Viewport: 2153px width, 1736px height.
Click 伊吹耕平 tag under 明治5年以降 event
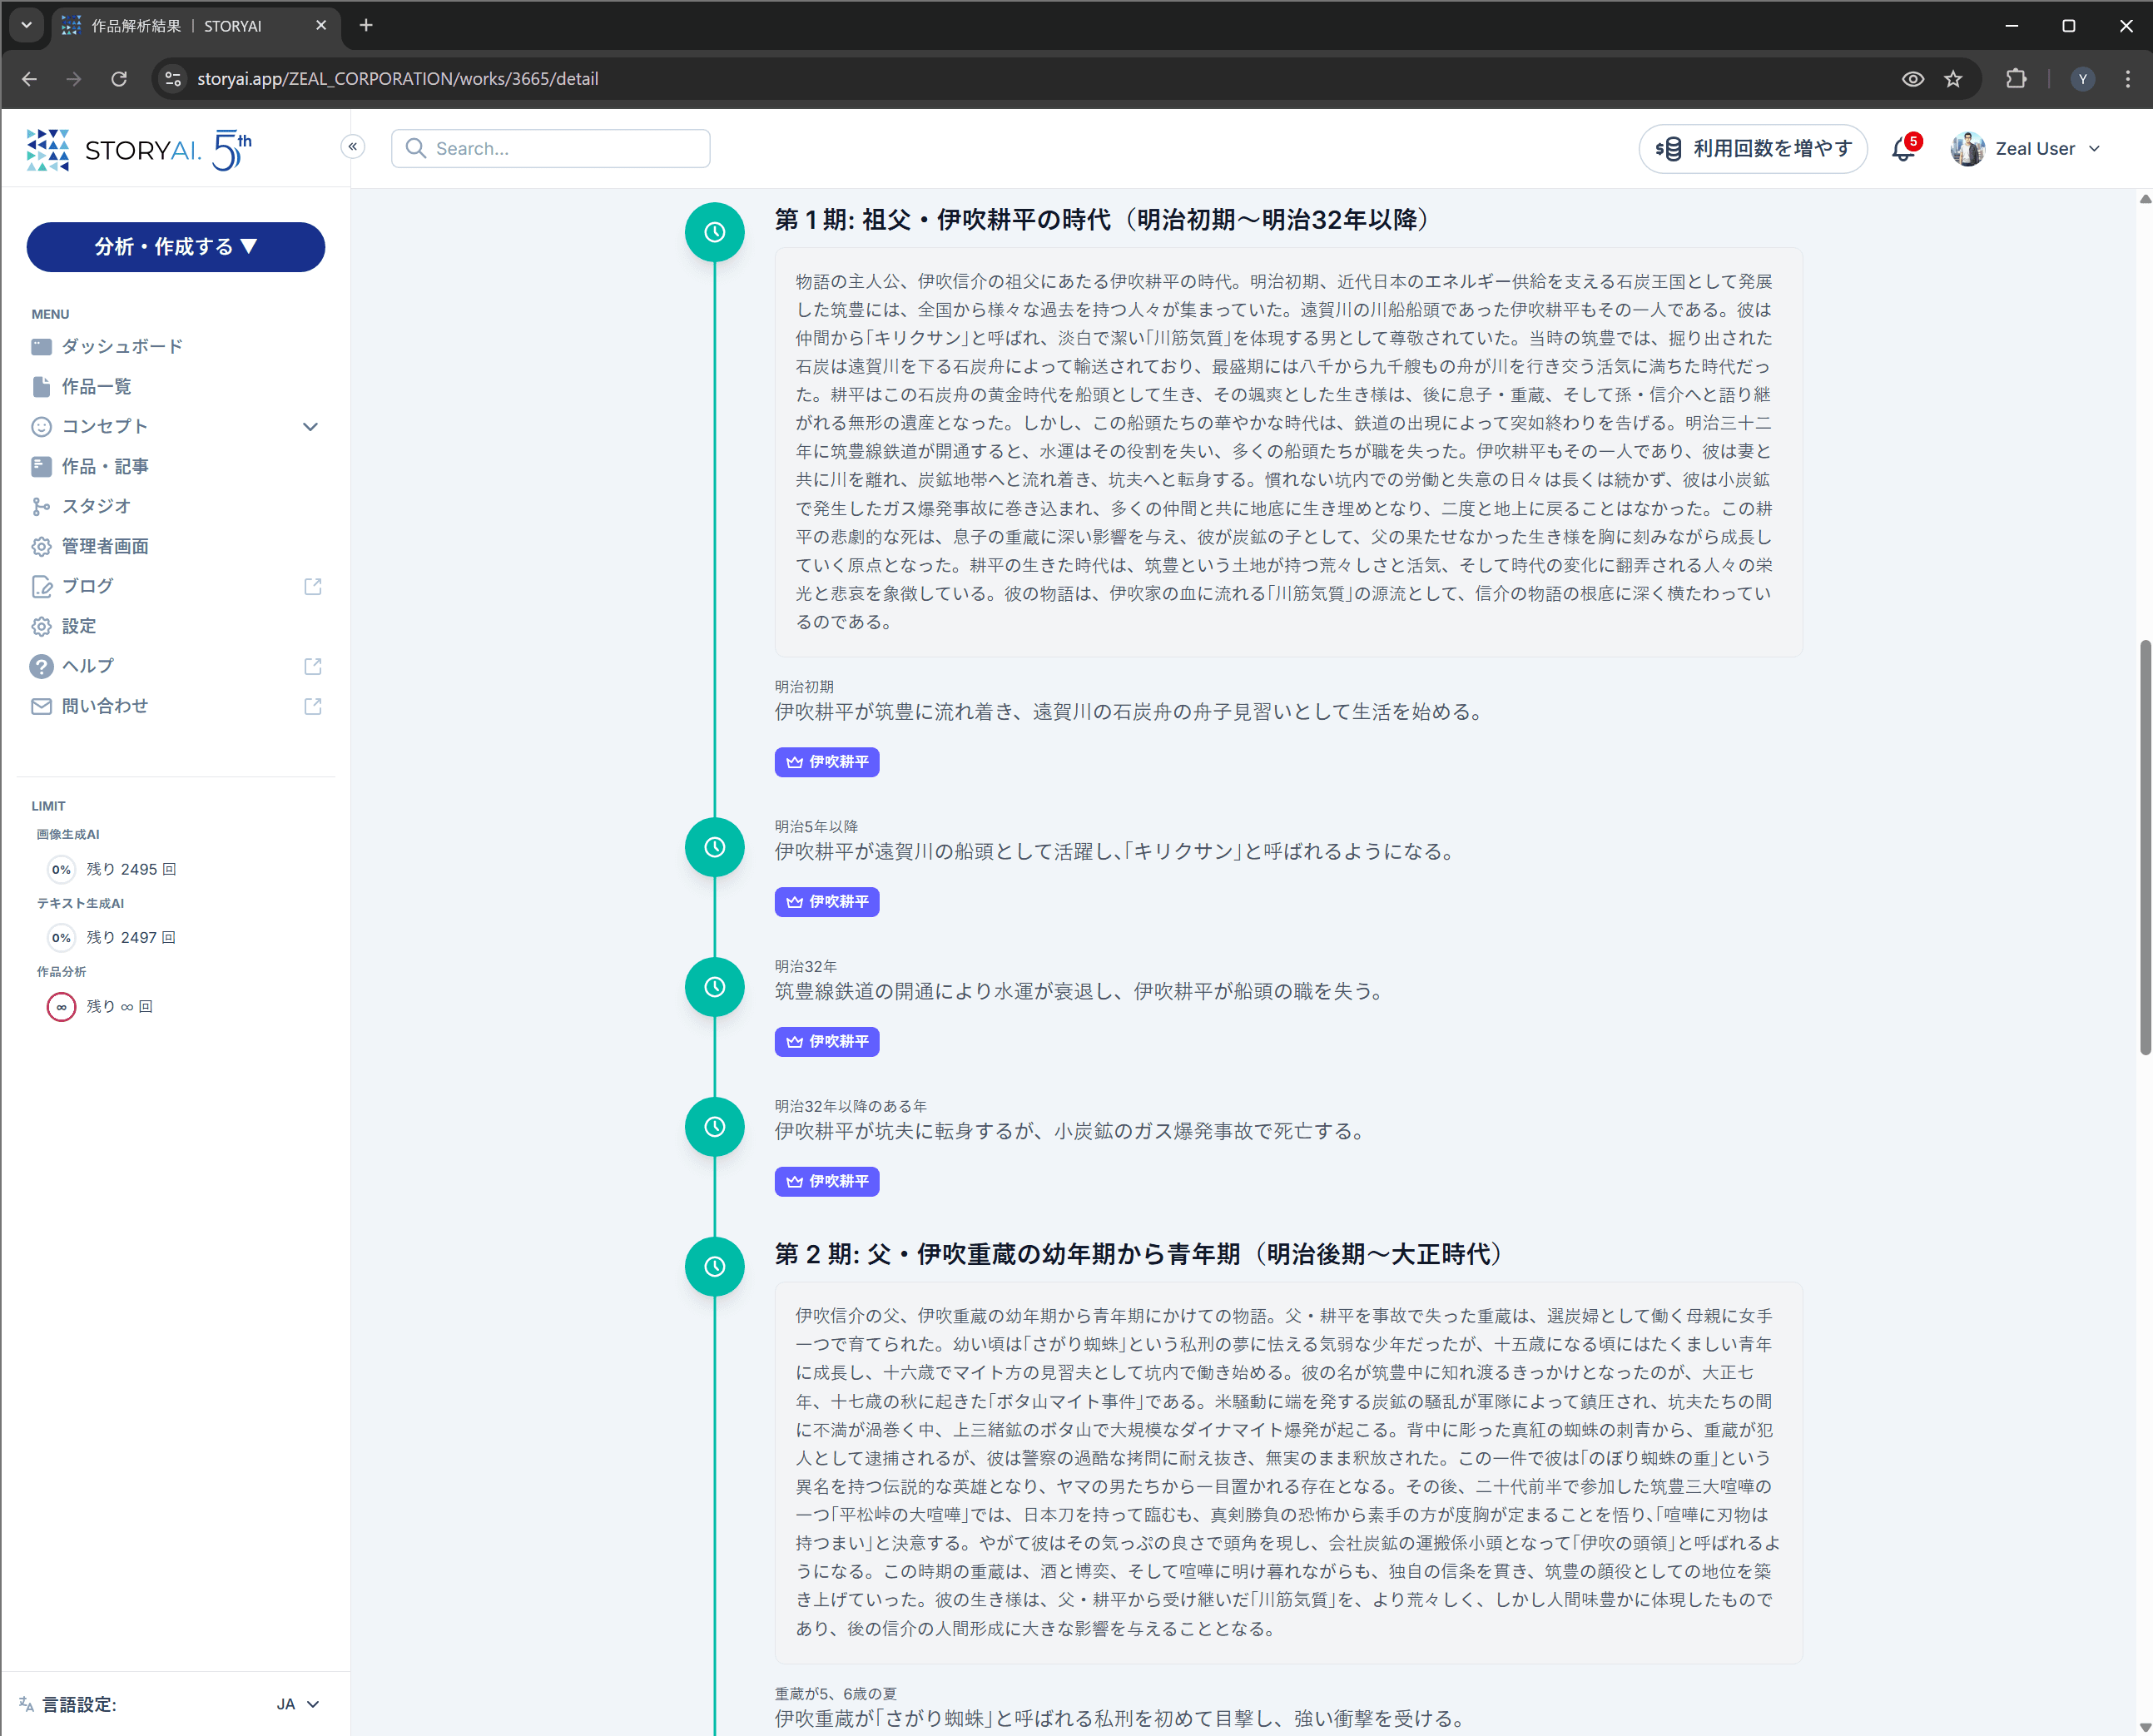[827, 902]
